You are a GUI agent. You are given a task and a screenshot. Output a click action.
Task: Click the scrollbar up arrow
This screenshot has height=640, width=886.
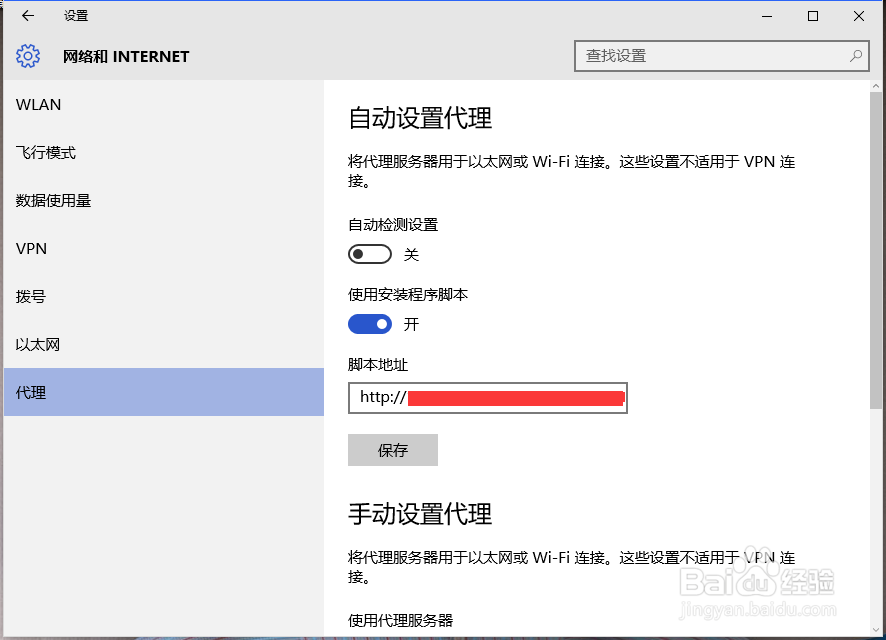coord(875,86)
